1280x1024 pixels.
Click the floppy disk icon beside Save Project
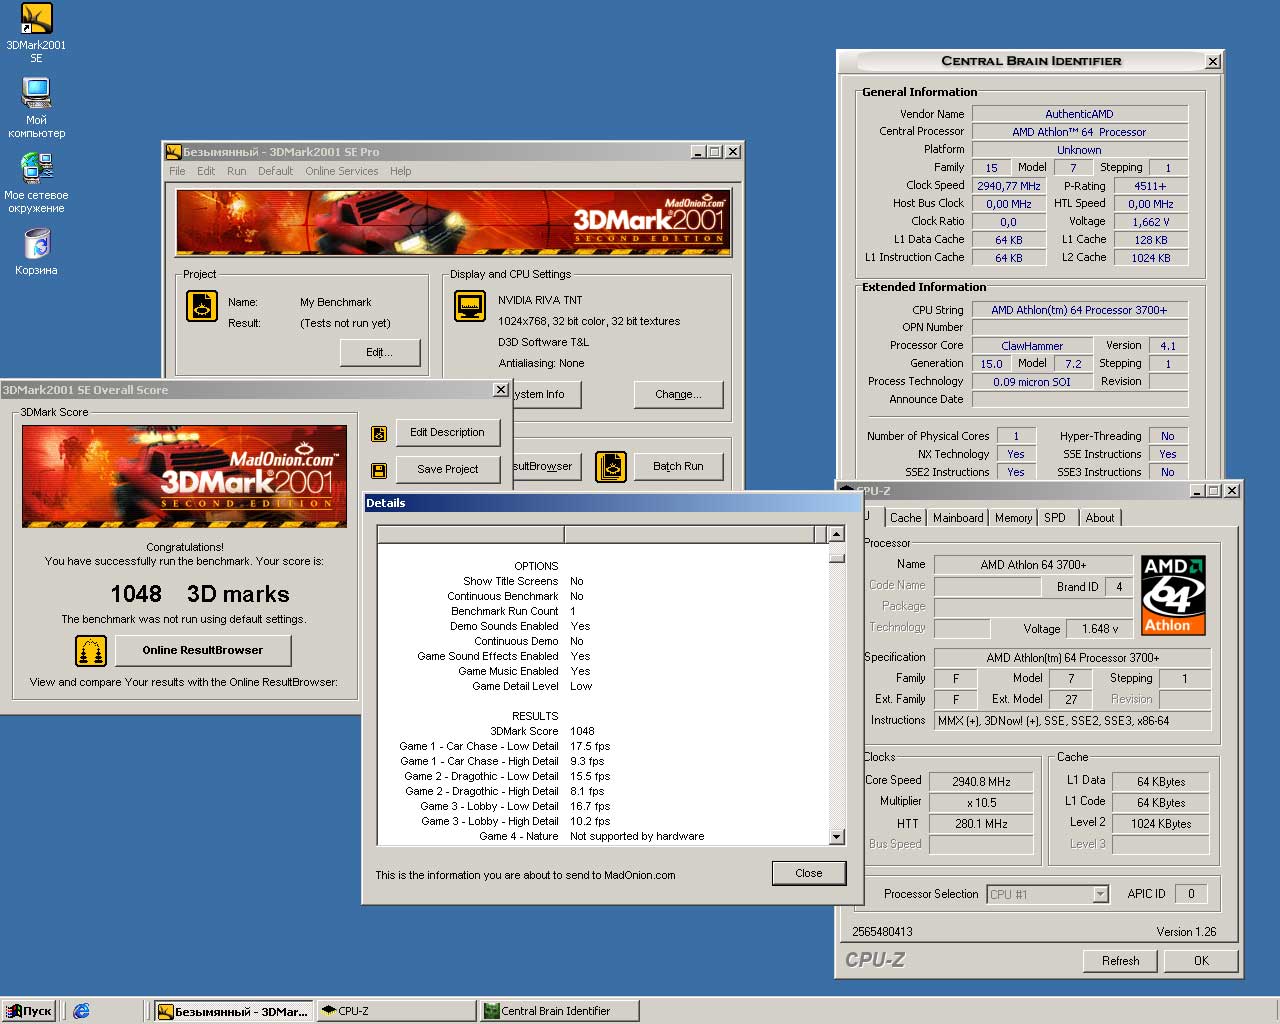[379, 470]
